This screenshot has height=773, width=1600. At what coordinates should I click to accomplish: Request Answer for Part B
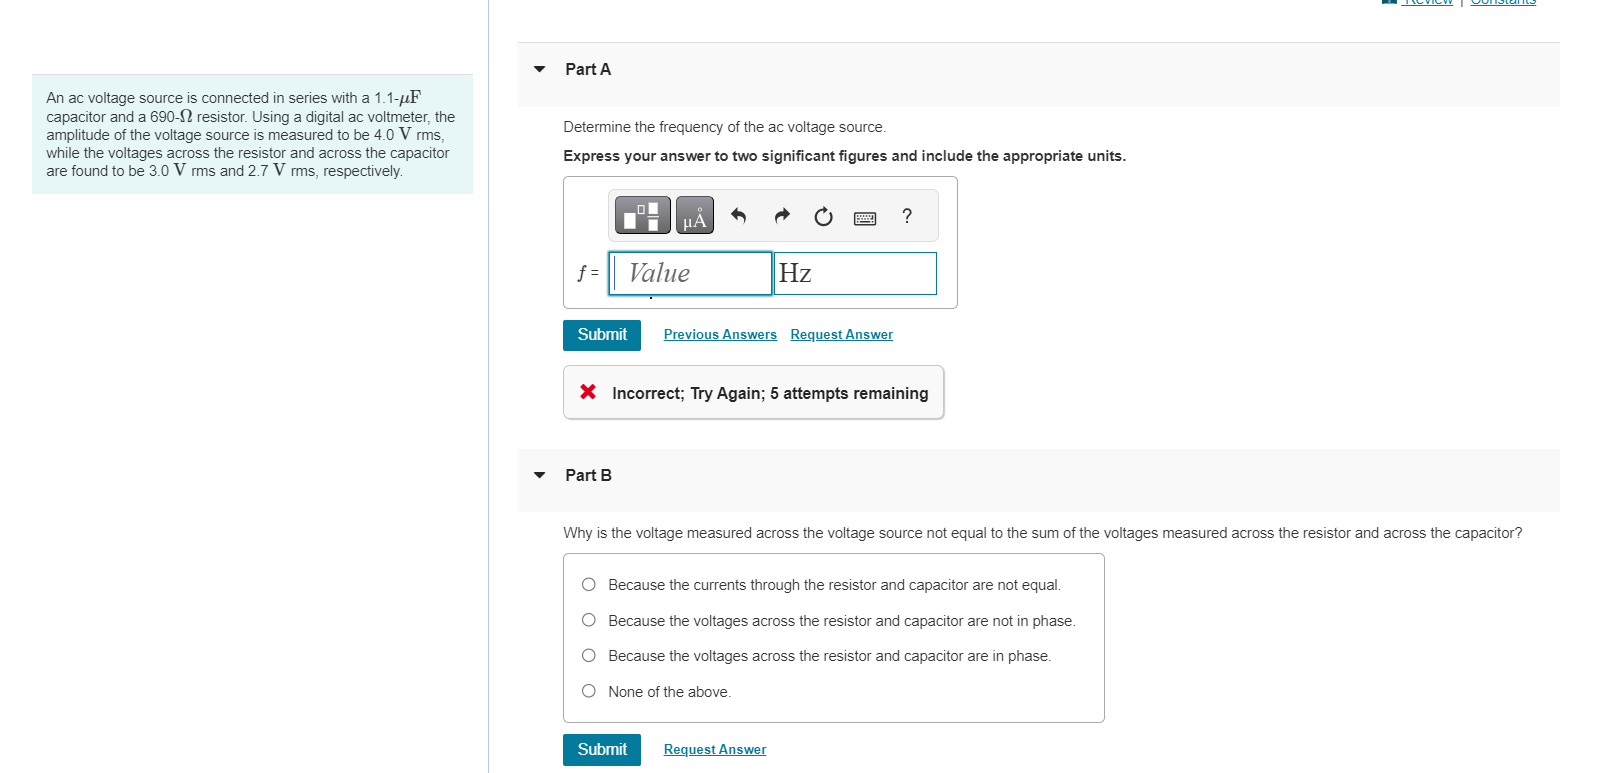point(714,749)
